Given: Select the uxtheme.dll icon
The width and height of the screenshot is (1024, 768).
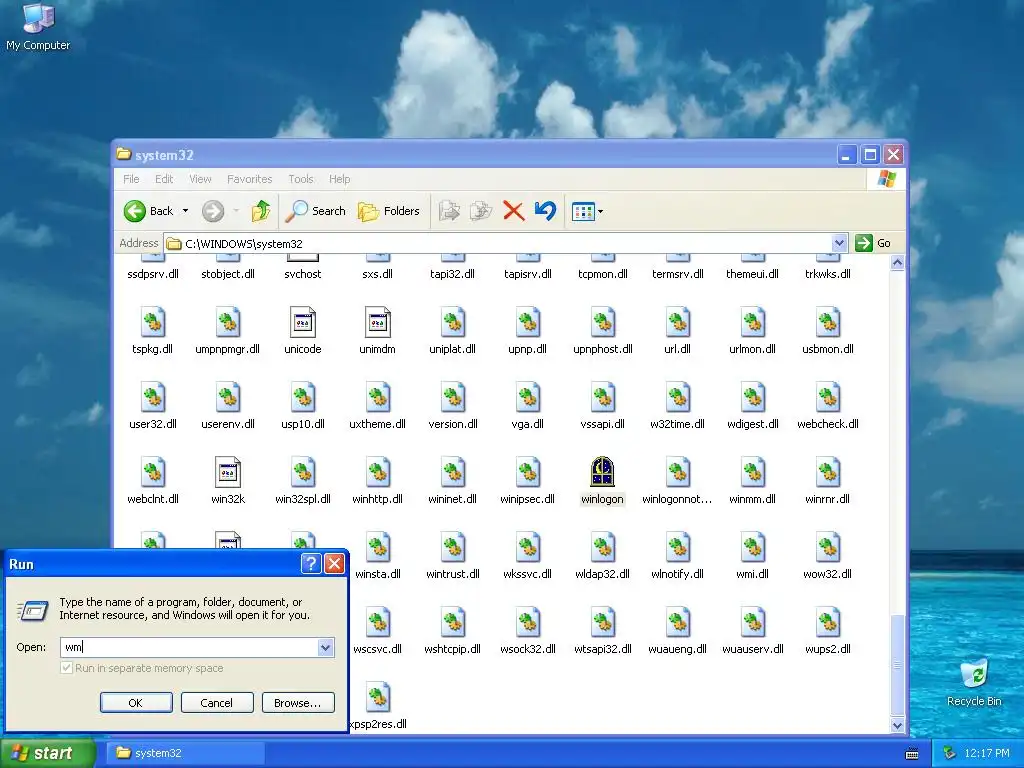Looking at the screenshot, I should pyautogui.click(x=377, y=397).
